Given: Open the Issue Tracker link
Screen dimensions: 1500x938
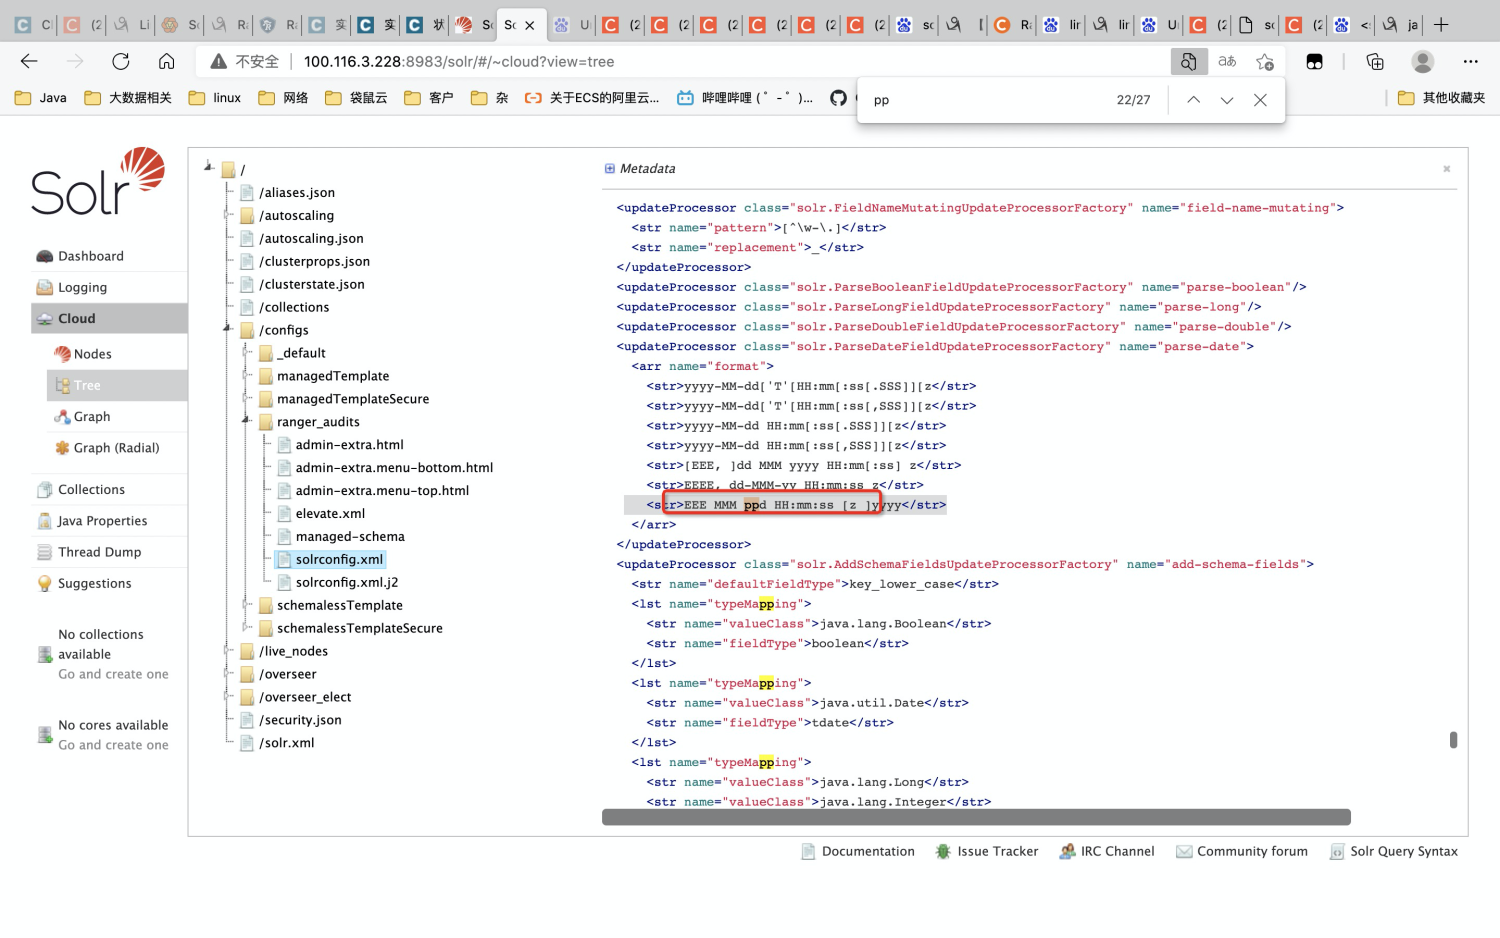Looking at the screenshot, I should 997,851.
